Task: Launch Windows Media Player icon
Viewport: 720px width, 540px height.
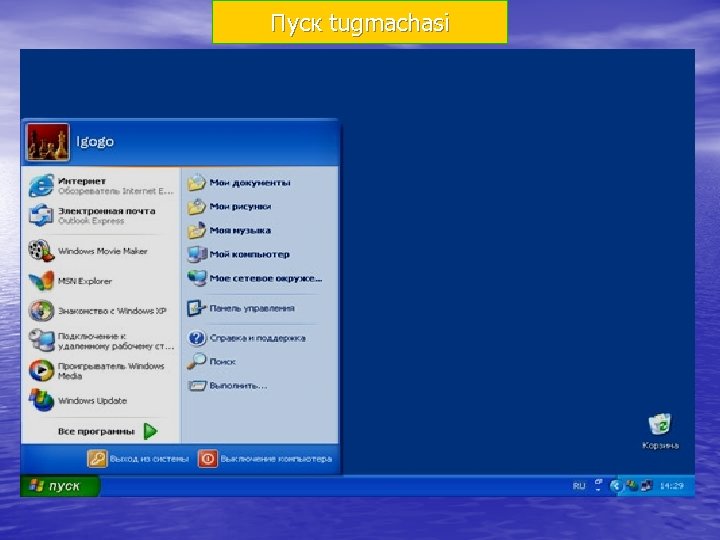Action: (41, 371)
